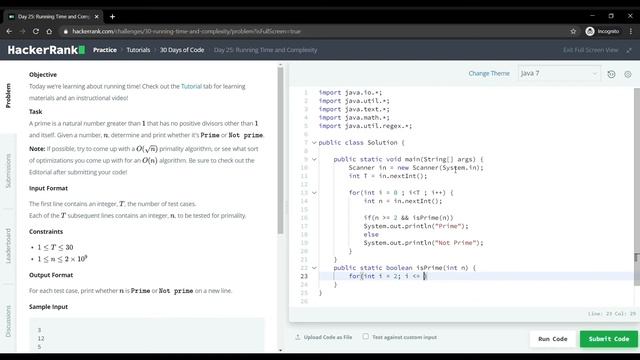Image resolution: width=640 pixels, height=360 pixels.
Task: Click the Tutorial link in Objective
Action: (x=191, y=87)
